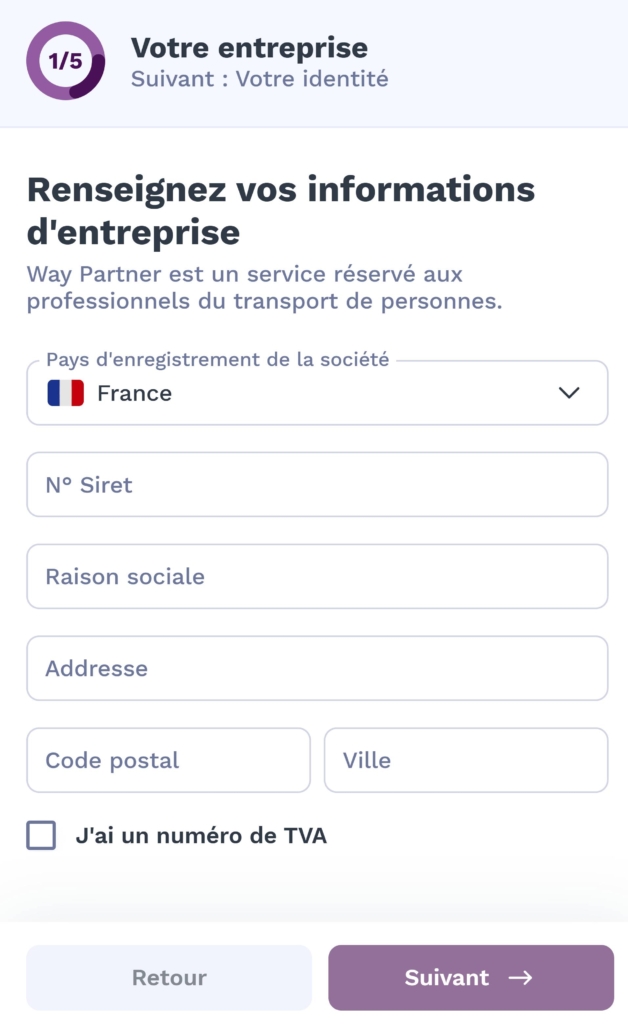628x1024 pixels.
Task: Click the "J'ai un numéro de TVA" label
Action: pyautogui.click(x=201, y=835)
